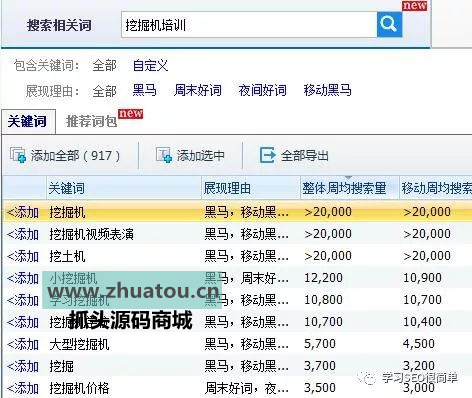Focus the search field containing 挖掘机培训
The image size is (472, 398).
[x=249, y=25]
